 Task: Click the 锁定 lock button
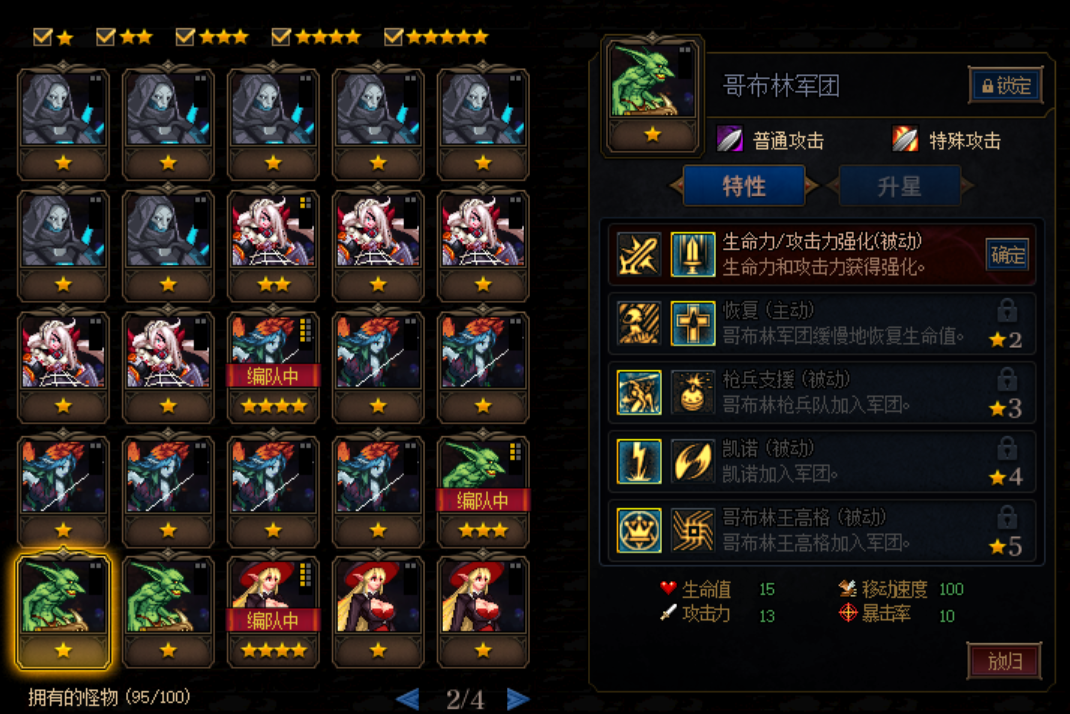click(x=1006, y=85)
